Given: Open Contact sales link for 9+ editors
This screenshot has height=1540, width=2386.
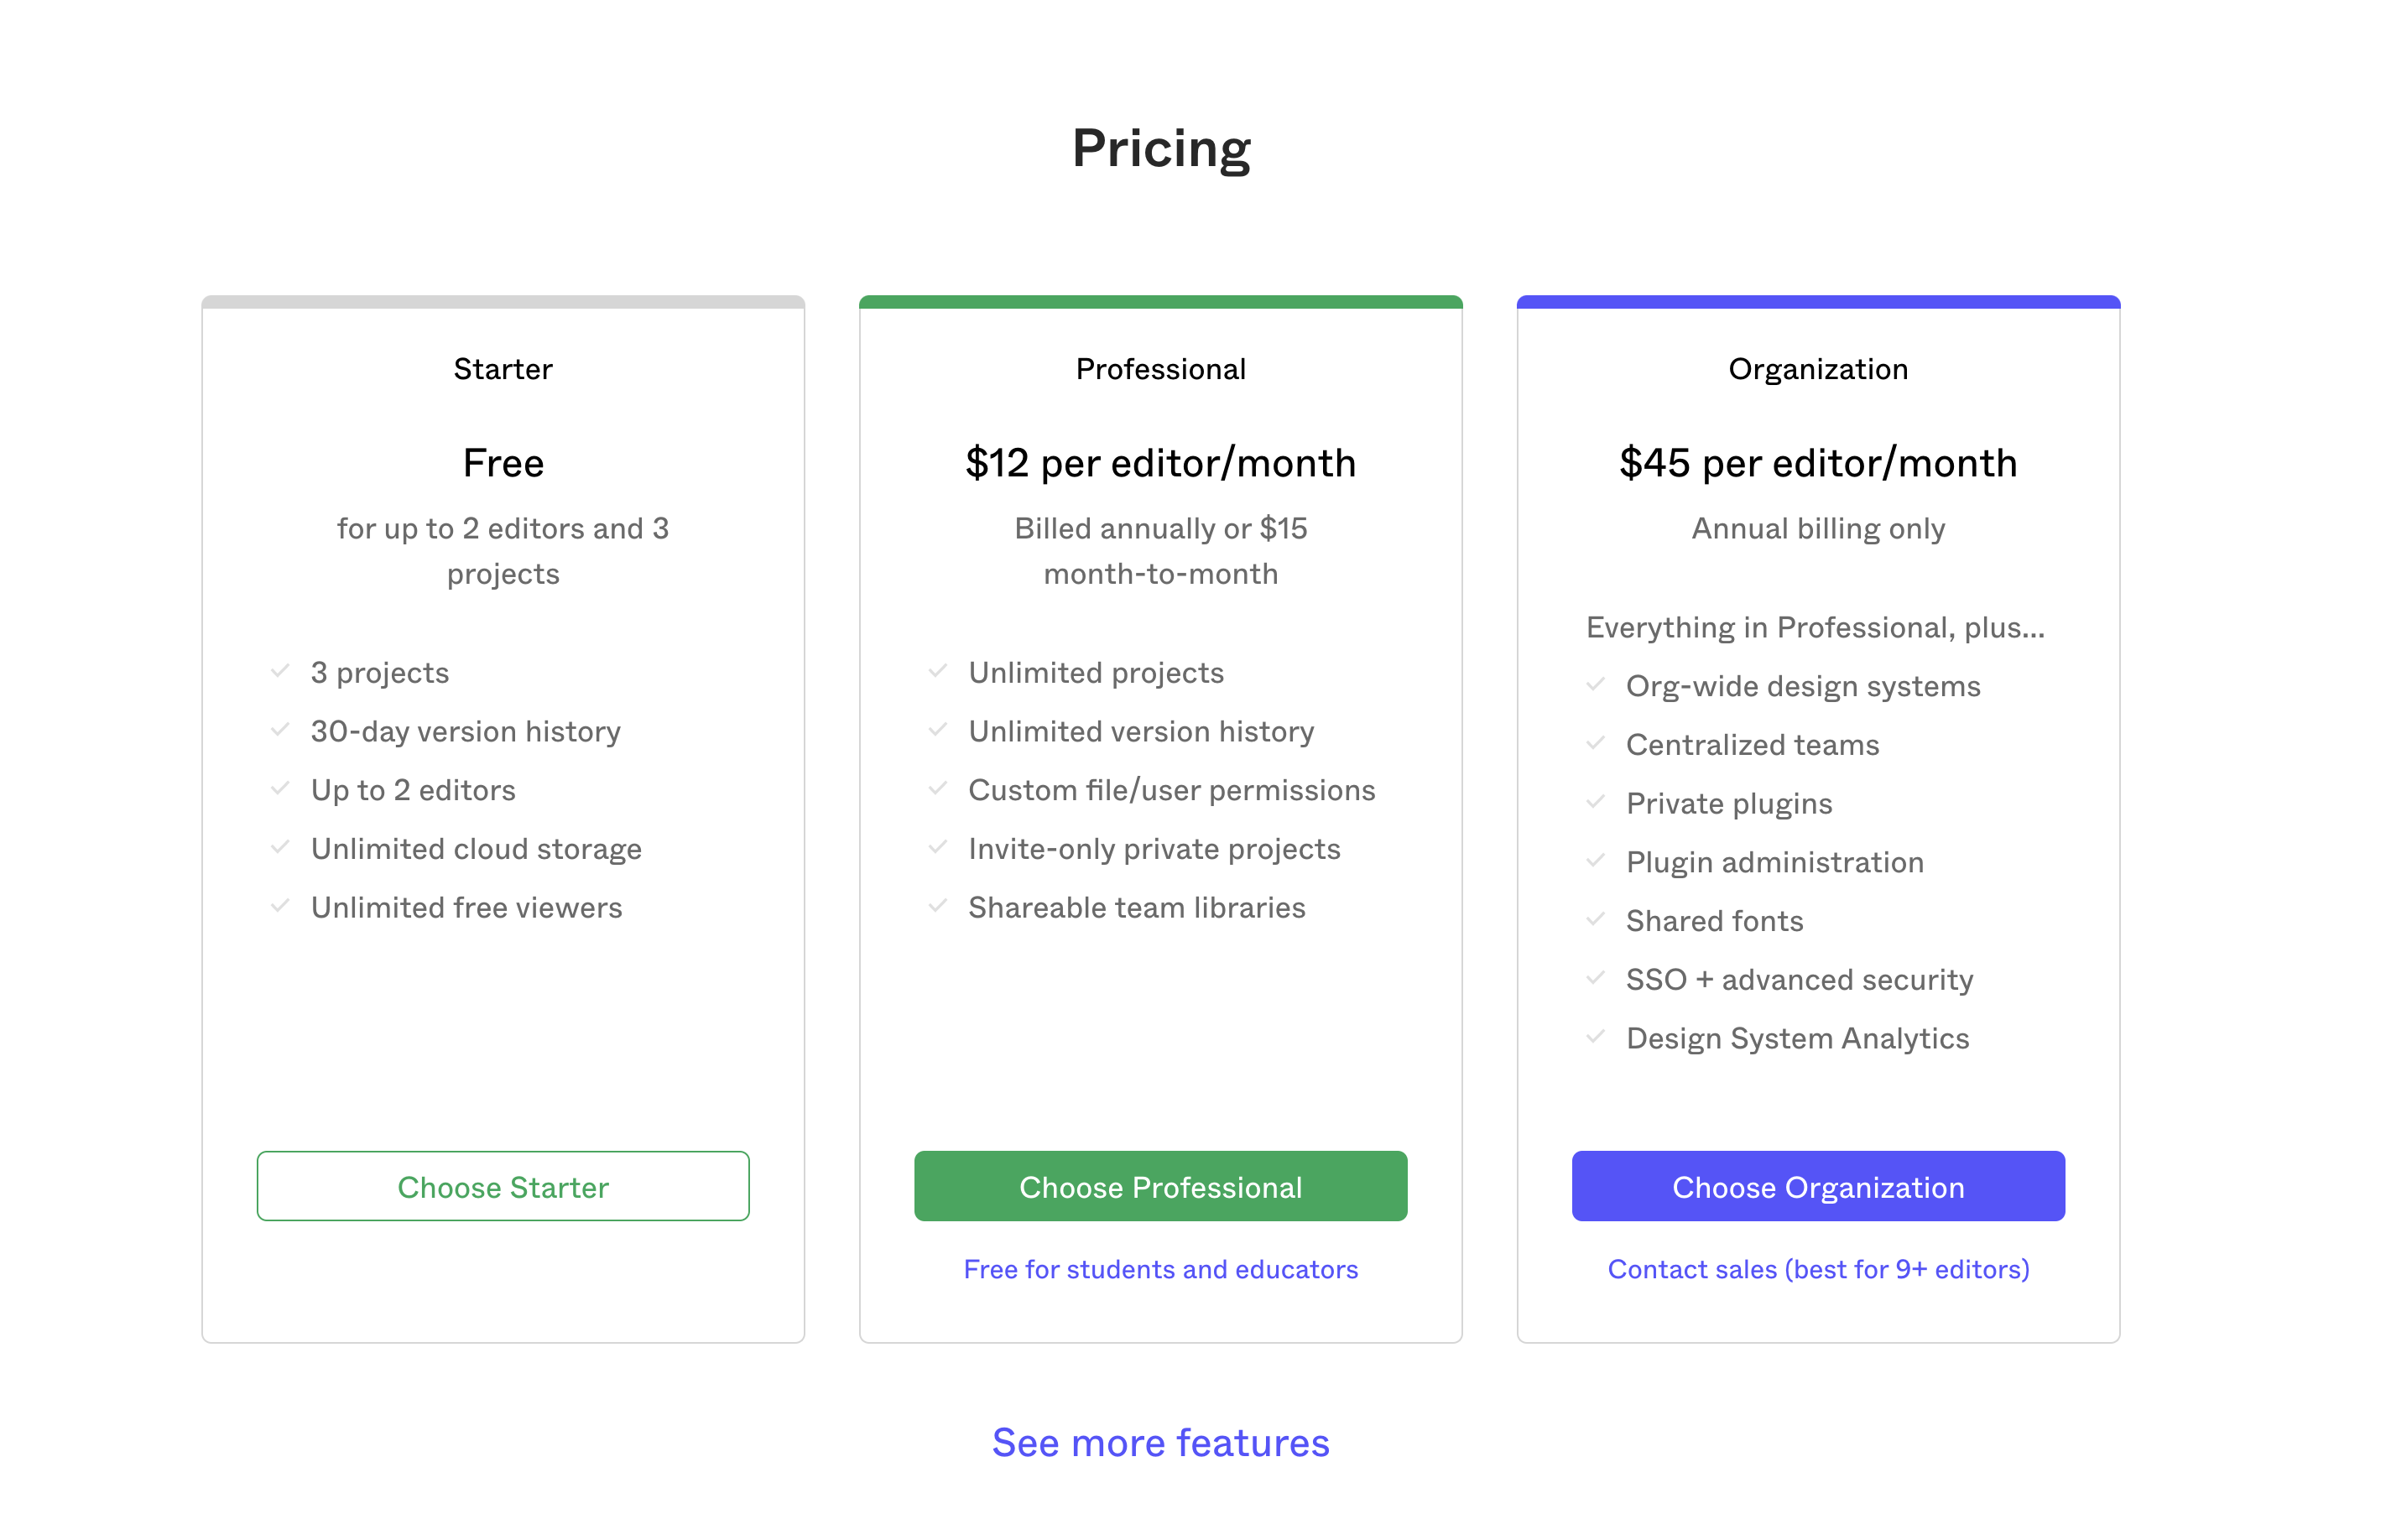Looking at the screenshot, I should click(x=1818, y=1269).
